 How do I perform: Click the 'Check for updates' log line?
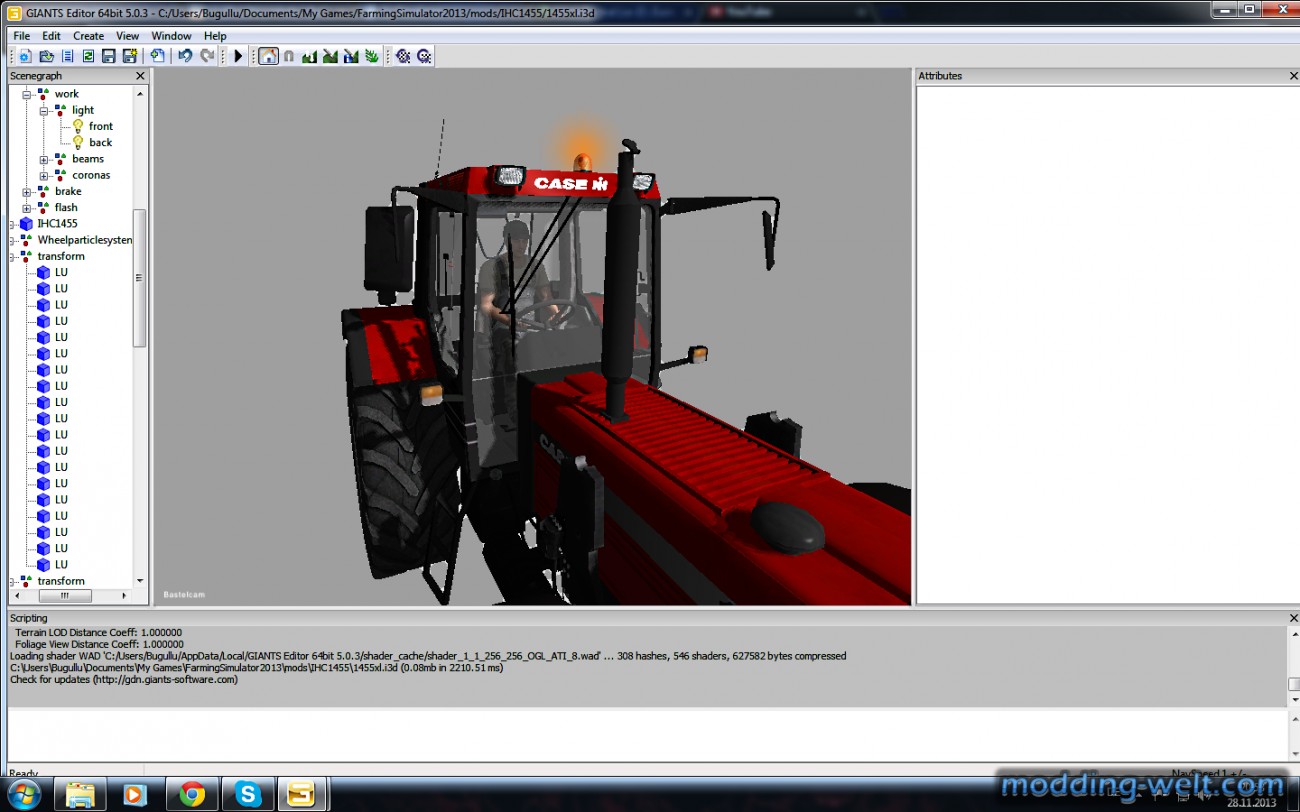(x=124, y=679)
